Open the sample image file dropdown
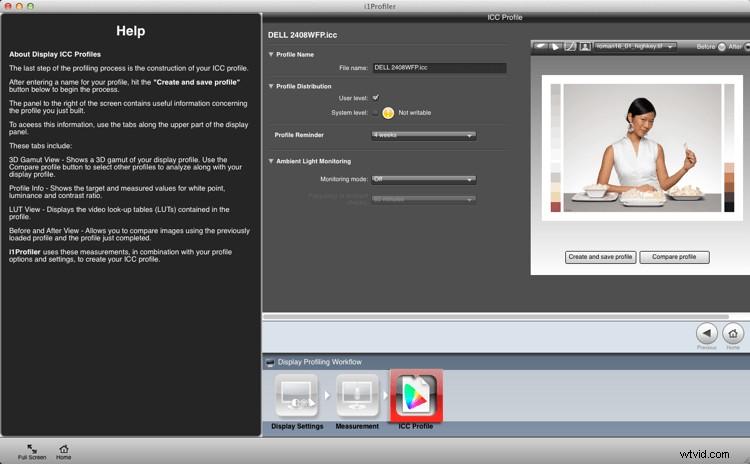This screenshot has height=464, width=750. [636, 46]
